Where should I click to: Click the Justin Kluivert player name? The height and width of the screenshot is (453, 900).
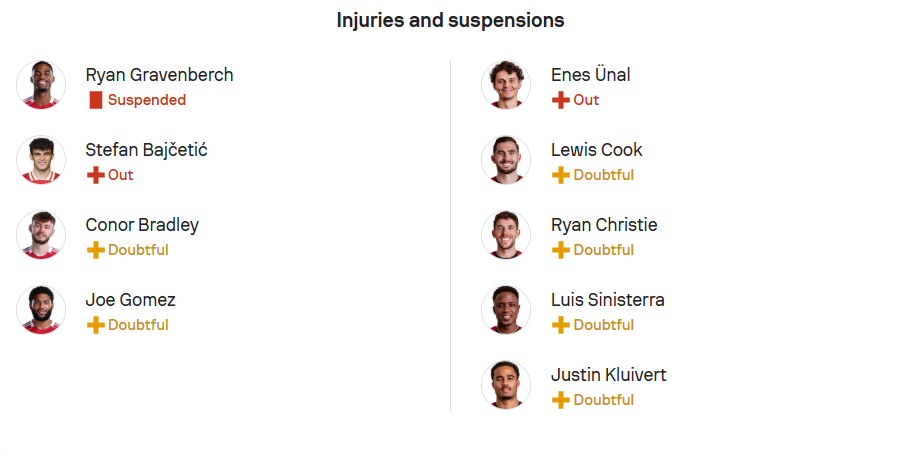(x=608, y=375)
